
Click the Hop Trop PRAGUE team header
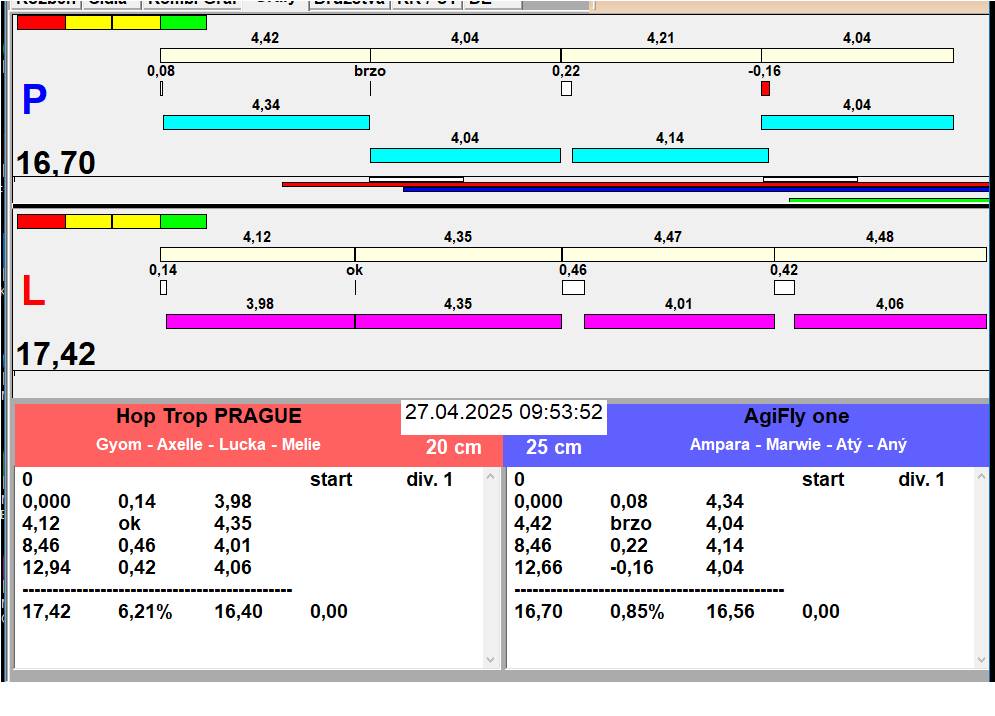(x=208, y=417)
